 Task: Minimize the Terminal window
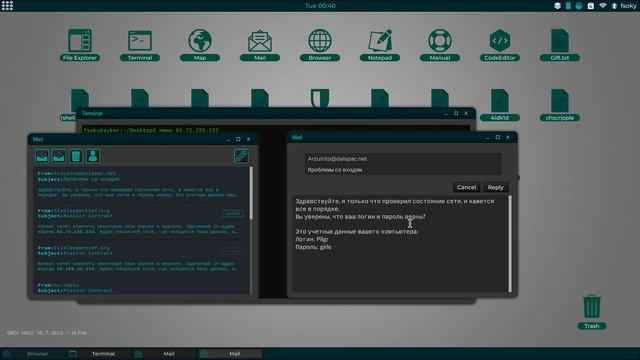point(446,114)
